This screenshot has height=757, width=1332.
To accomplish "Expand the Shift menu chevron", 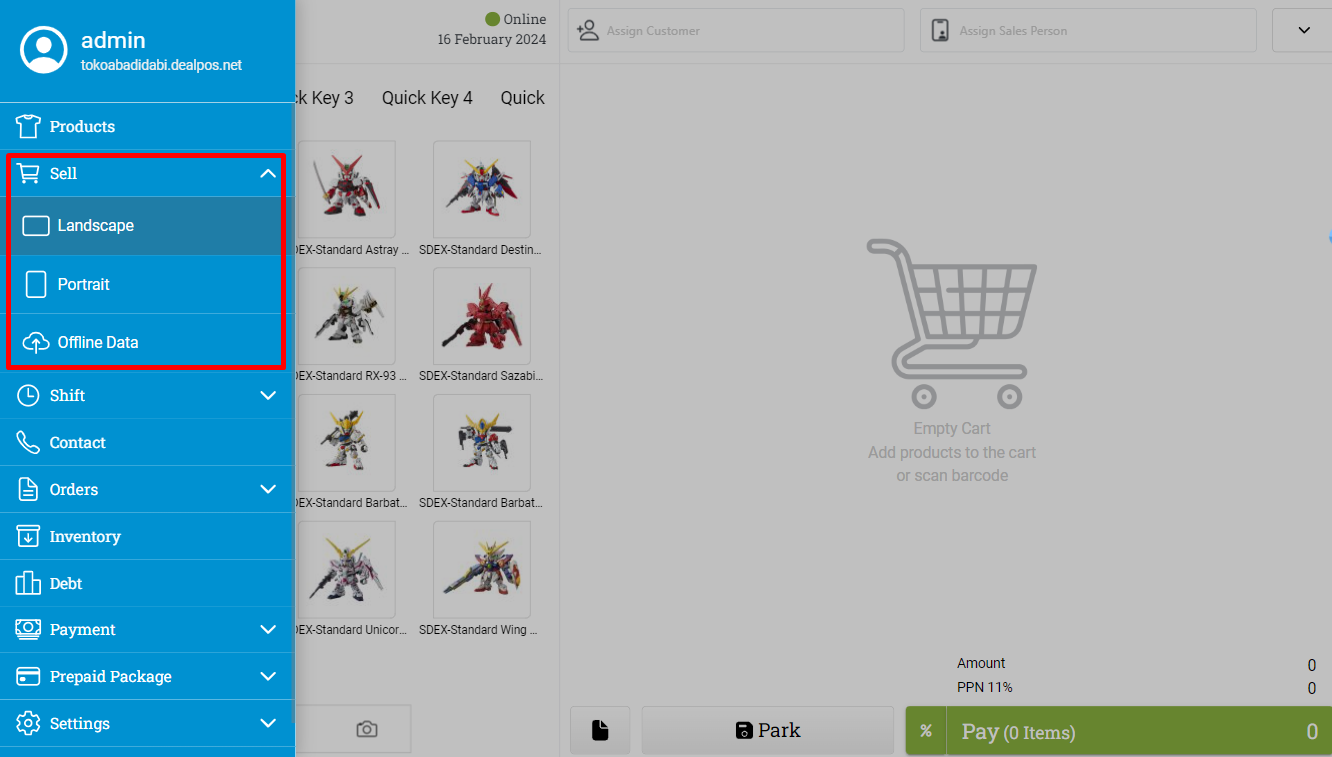I will [x=268, y=395].
